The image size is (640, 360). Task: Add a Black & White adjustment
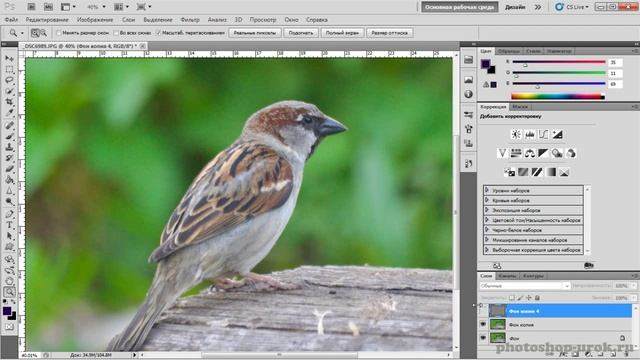tap(543, 153)
